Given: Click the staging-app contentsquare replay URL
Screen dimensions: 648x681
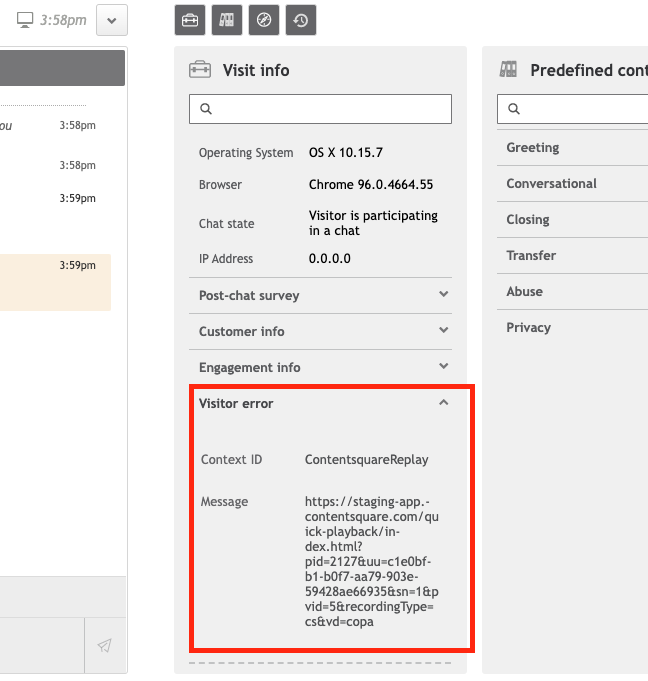Looking at the screenshot, I should coord(371,562).
